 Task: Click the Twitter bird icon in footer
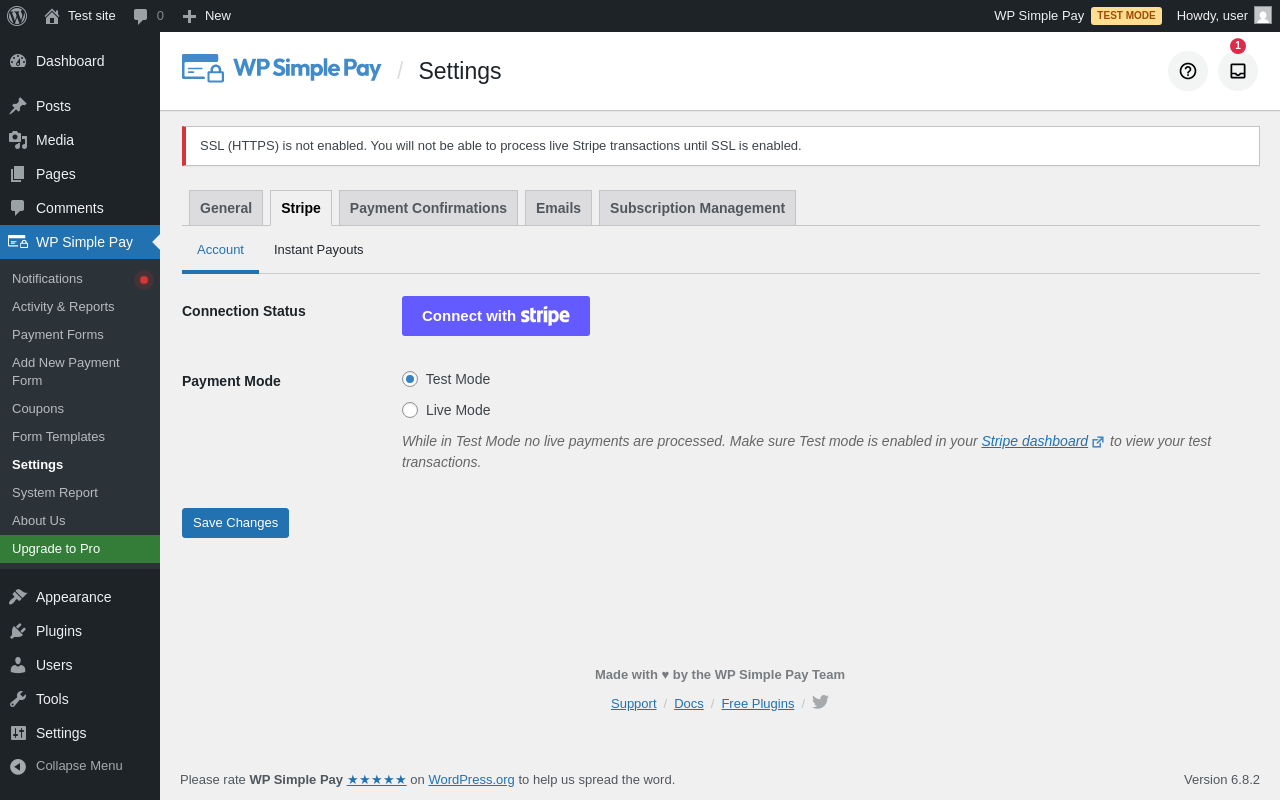[820, 702]
